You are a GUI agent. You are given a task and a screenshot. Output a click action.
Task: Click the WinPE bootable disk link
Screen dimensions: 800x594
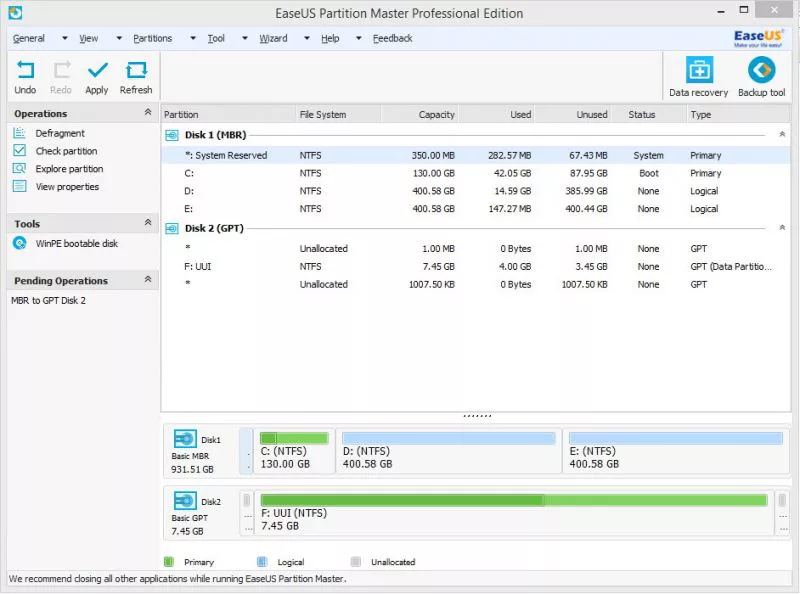(x=77, y=244)
